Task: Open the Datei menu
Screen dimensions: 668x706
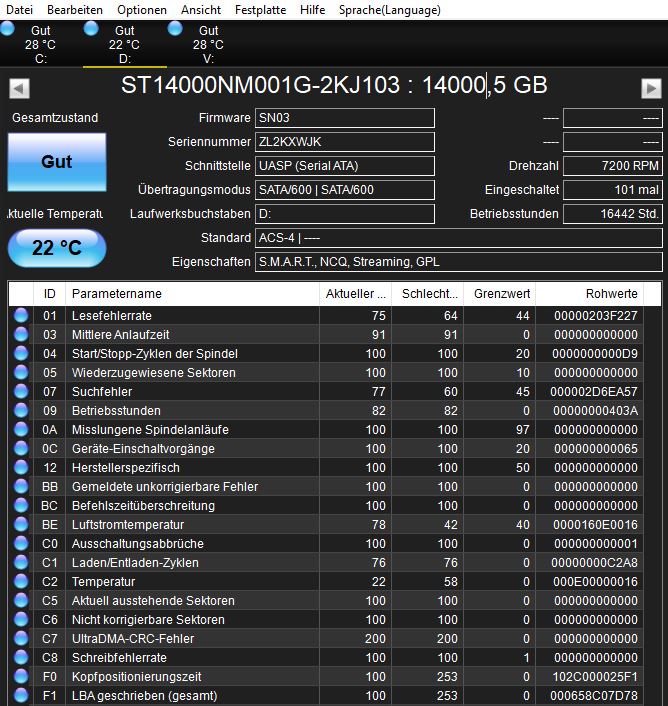Action: (19, 9)
